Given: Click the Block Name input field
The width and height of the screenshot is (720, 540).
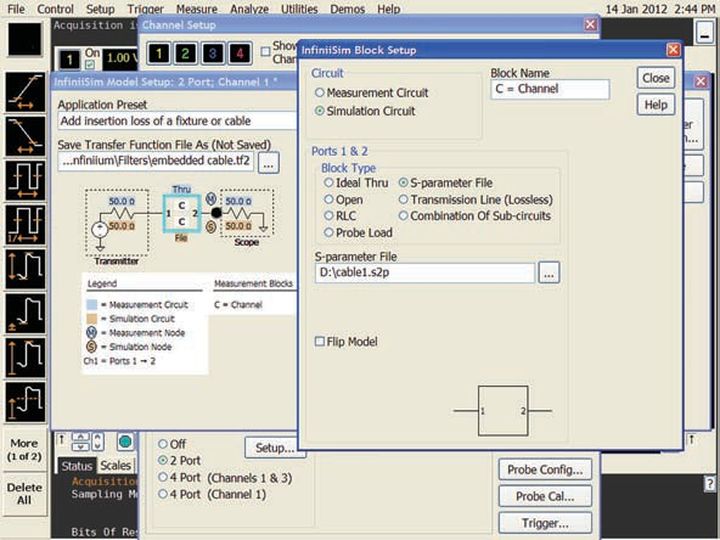Looking at the screenshot, I should point(550,89).
